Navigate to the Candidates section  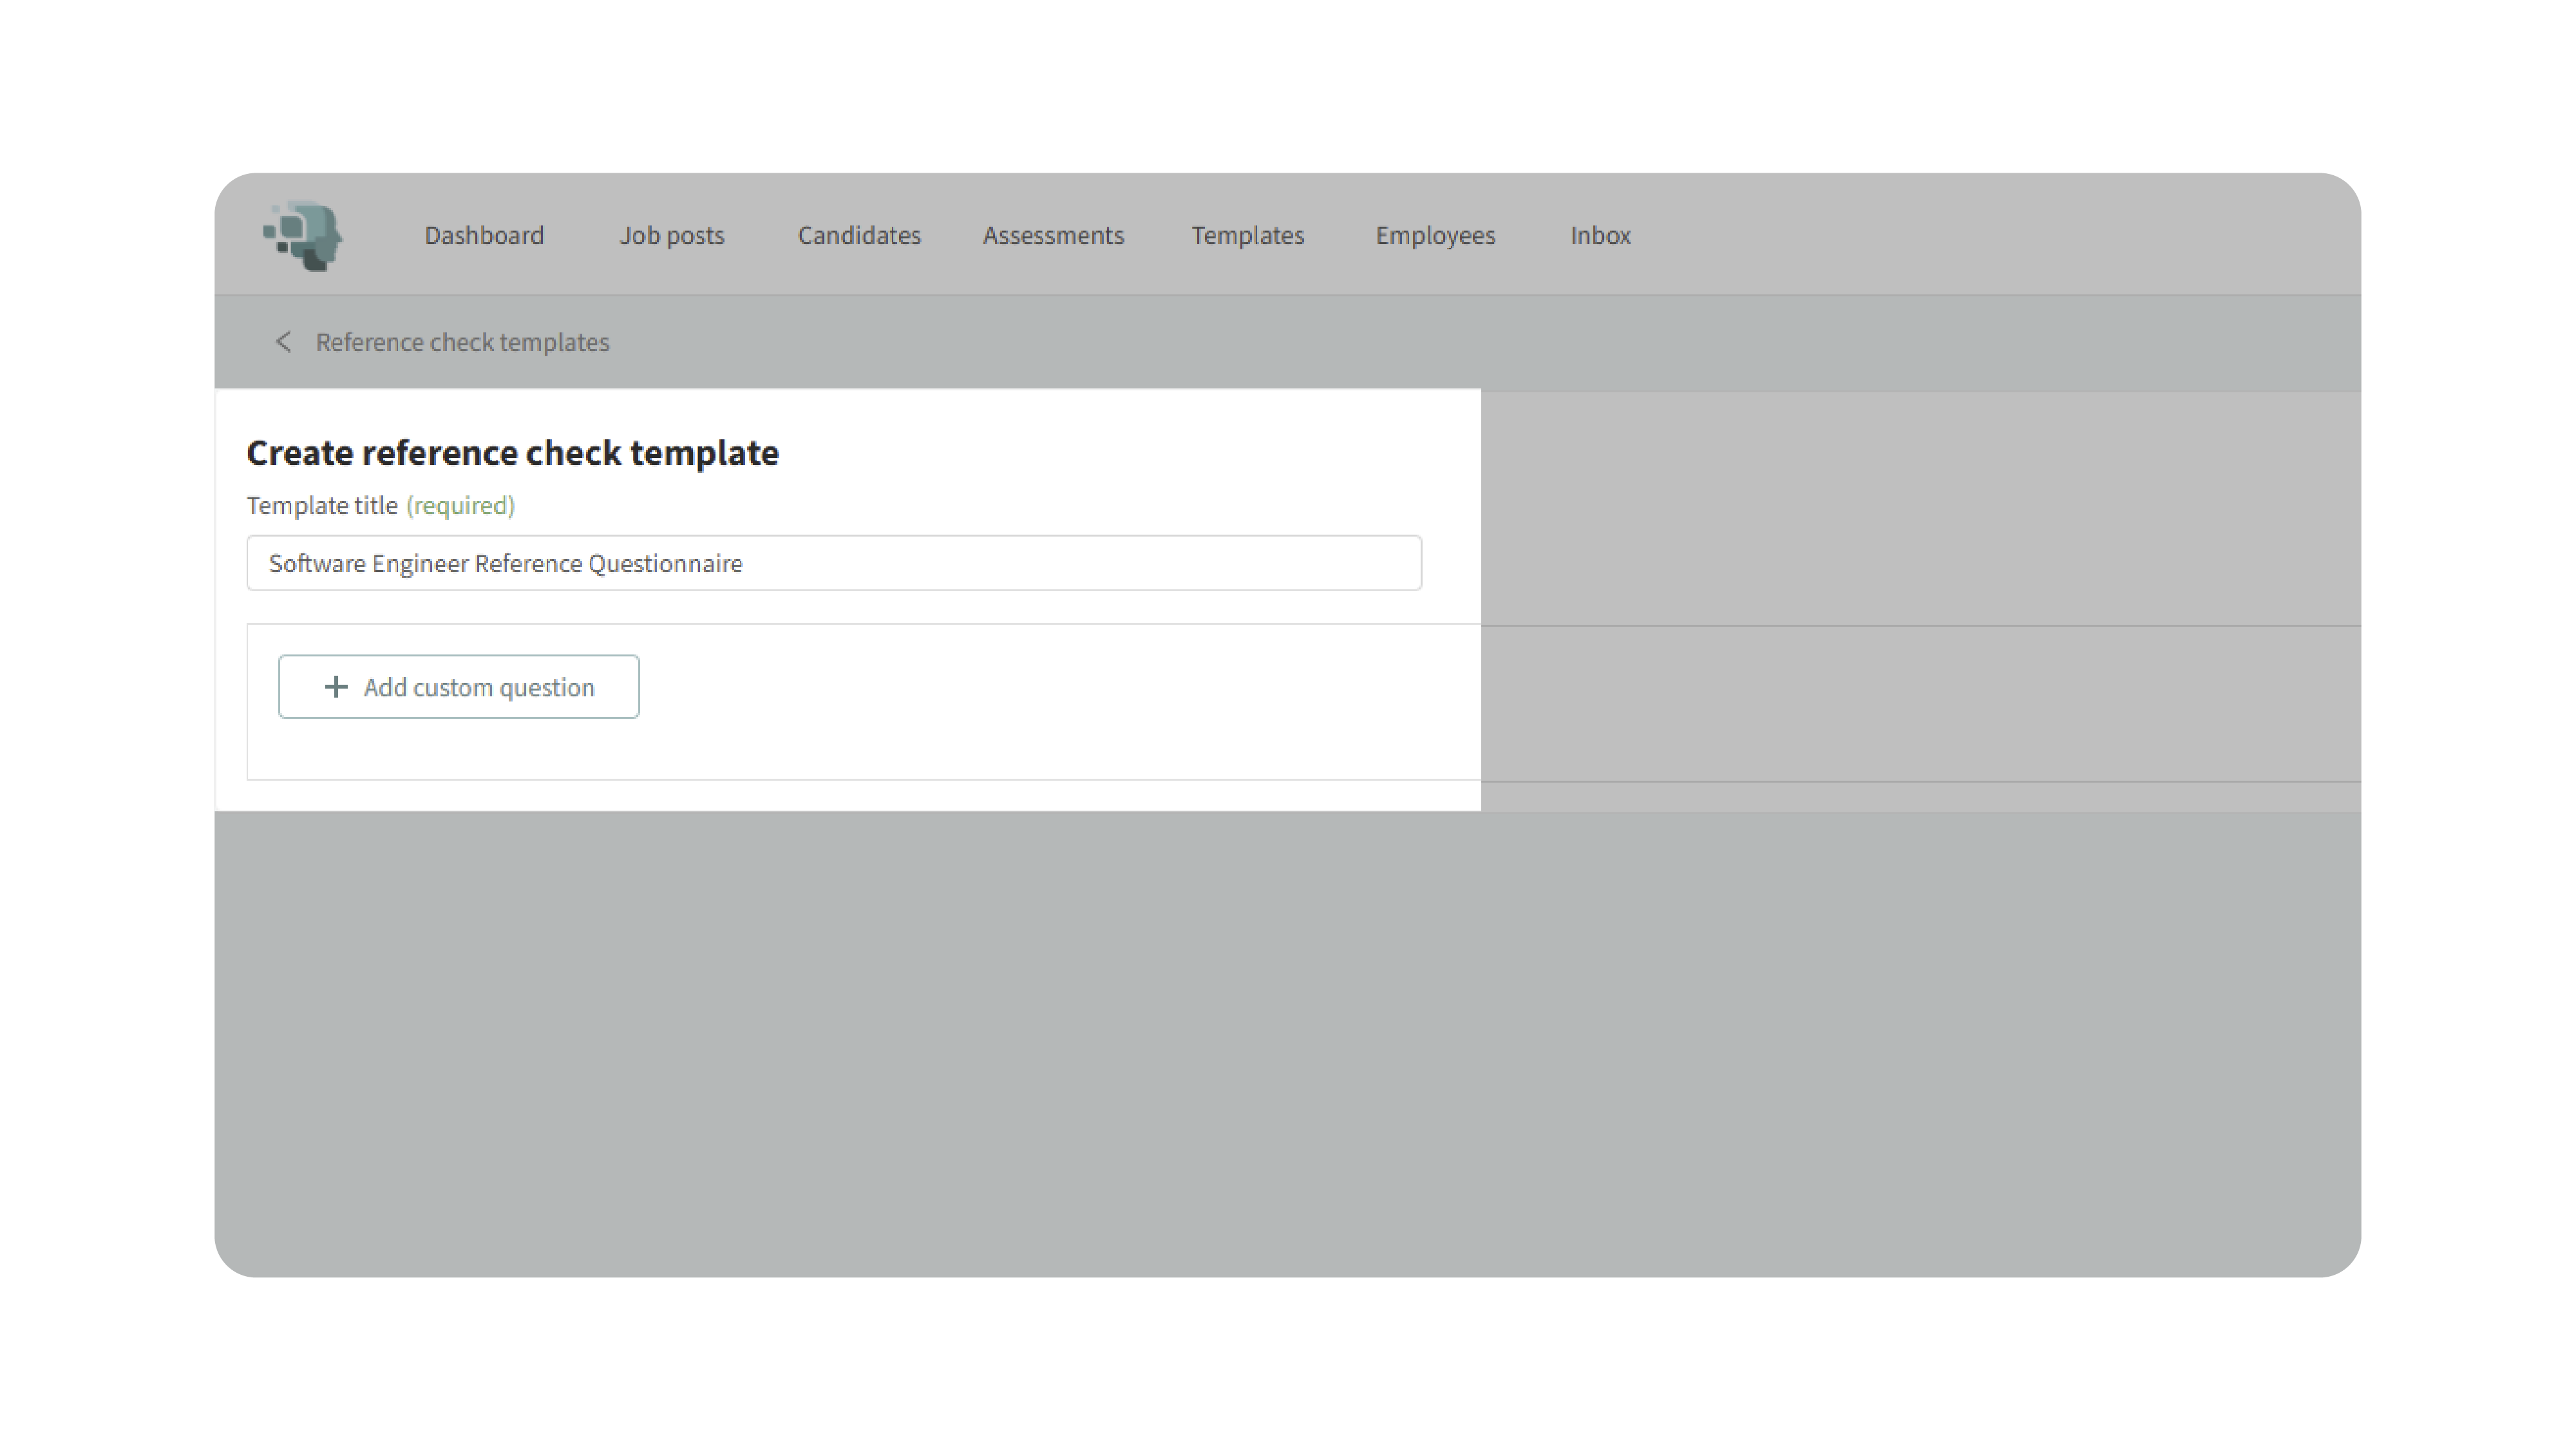(x=858, y=235)
